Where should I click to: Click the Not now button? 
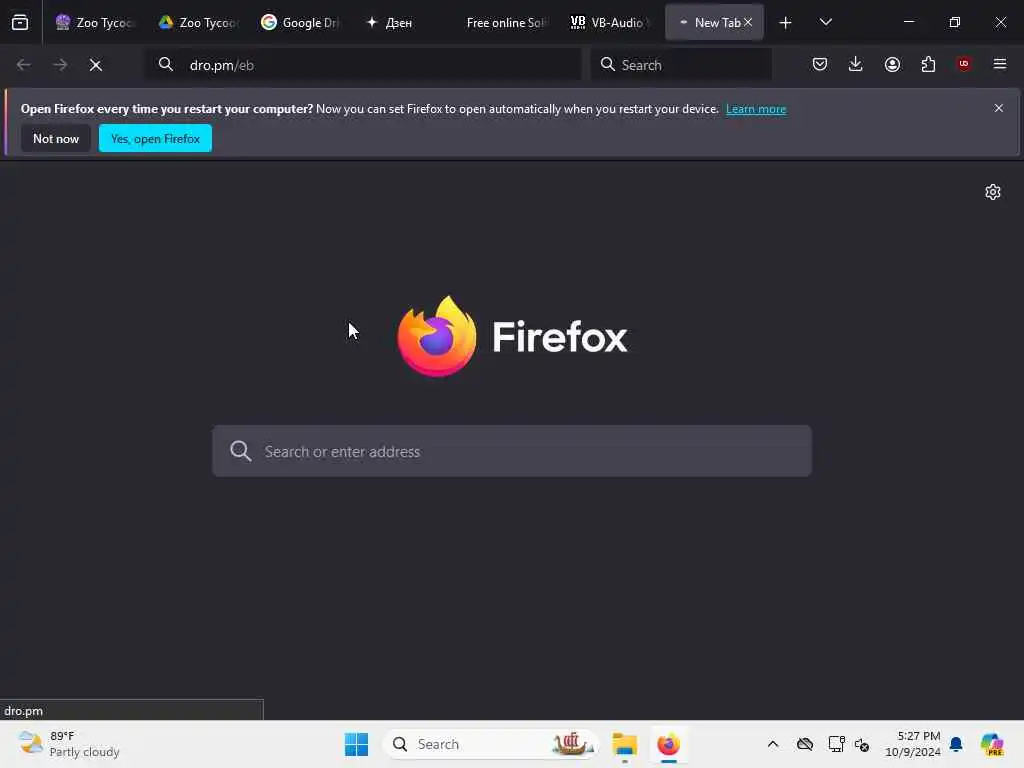pos(56,138)
